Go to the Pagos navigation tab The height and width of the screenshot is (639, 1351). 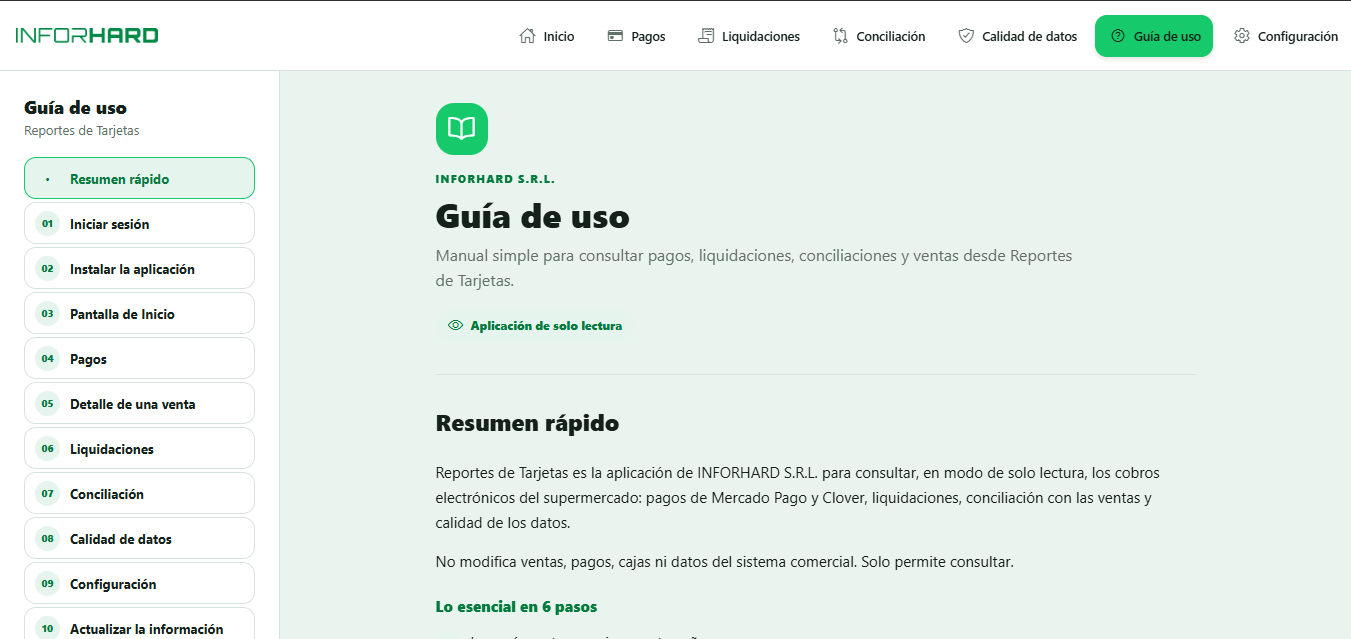pos(636,36)
